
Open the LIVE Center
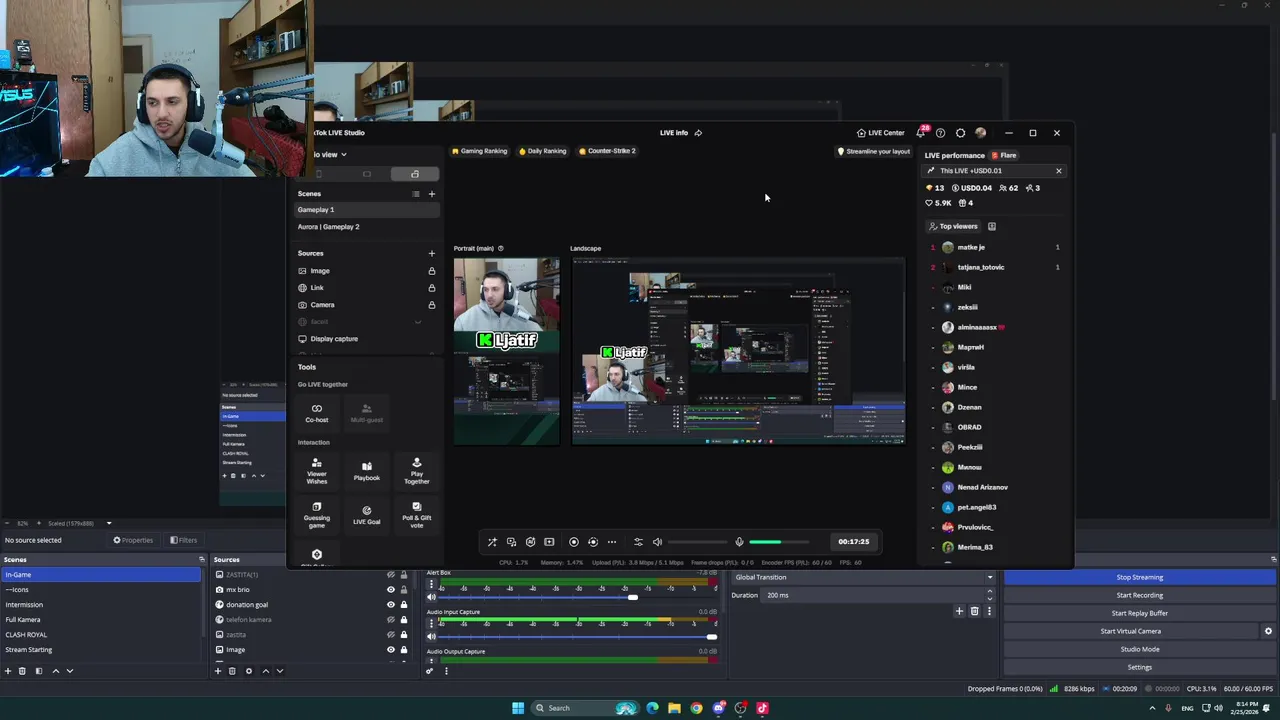pyautogui.click(x=881, y=133)
